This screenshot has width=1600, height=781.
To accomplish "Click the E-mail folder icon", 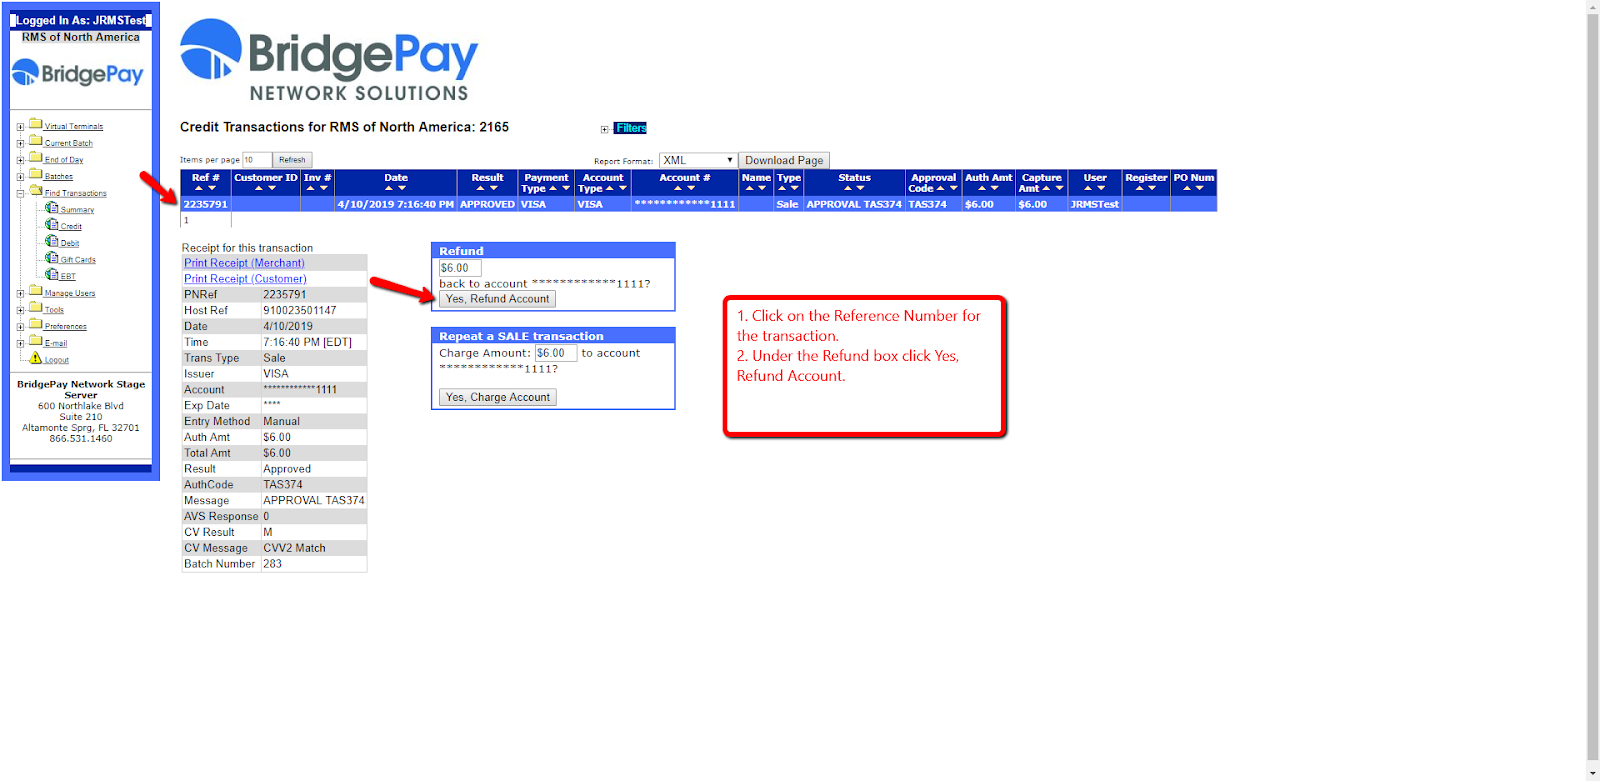I will (36, 340).
